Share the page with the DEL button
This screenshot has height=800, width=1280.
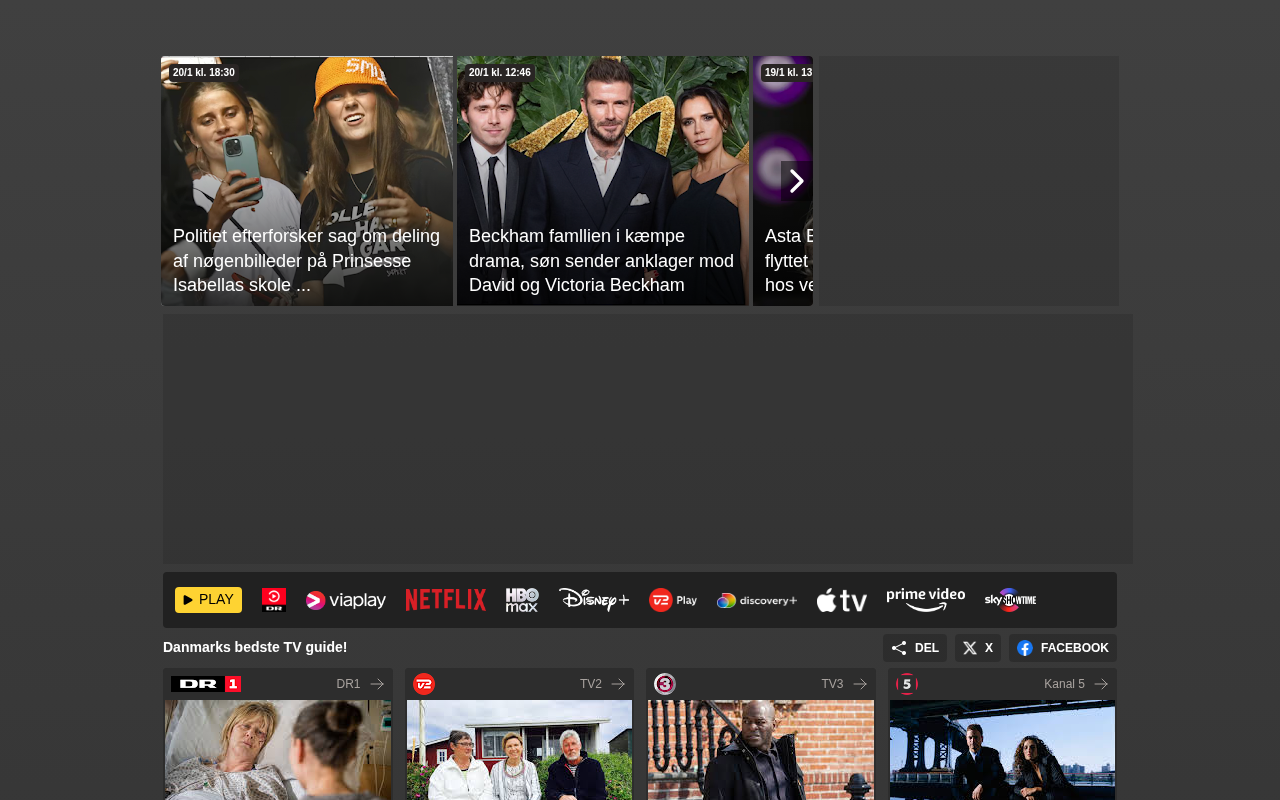[914, 648]
